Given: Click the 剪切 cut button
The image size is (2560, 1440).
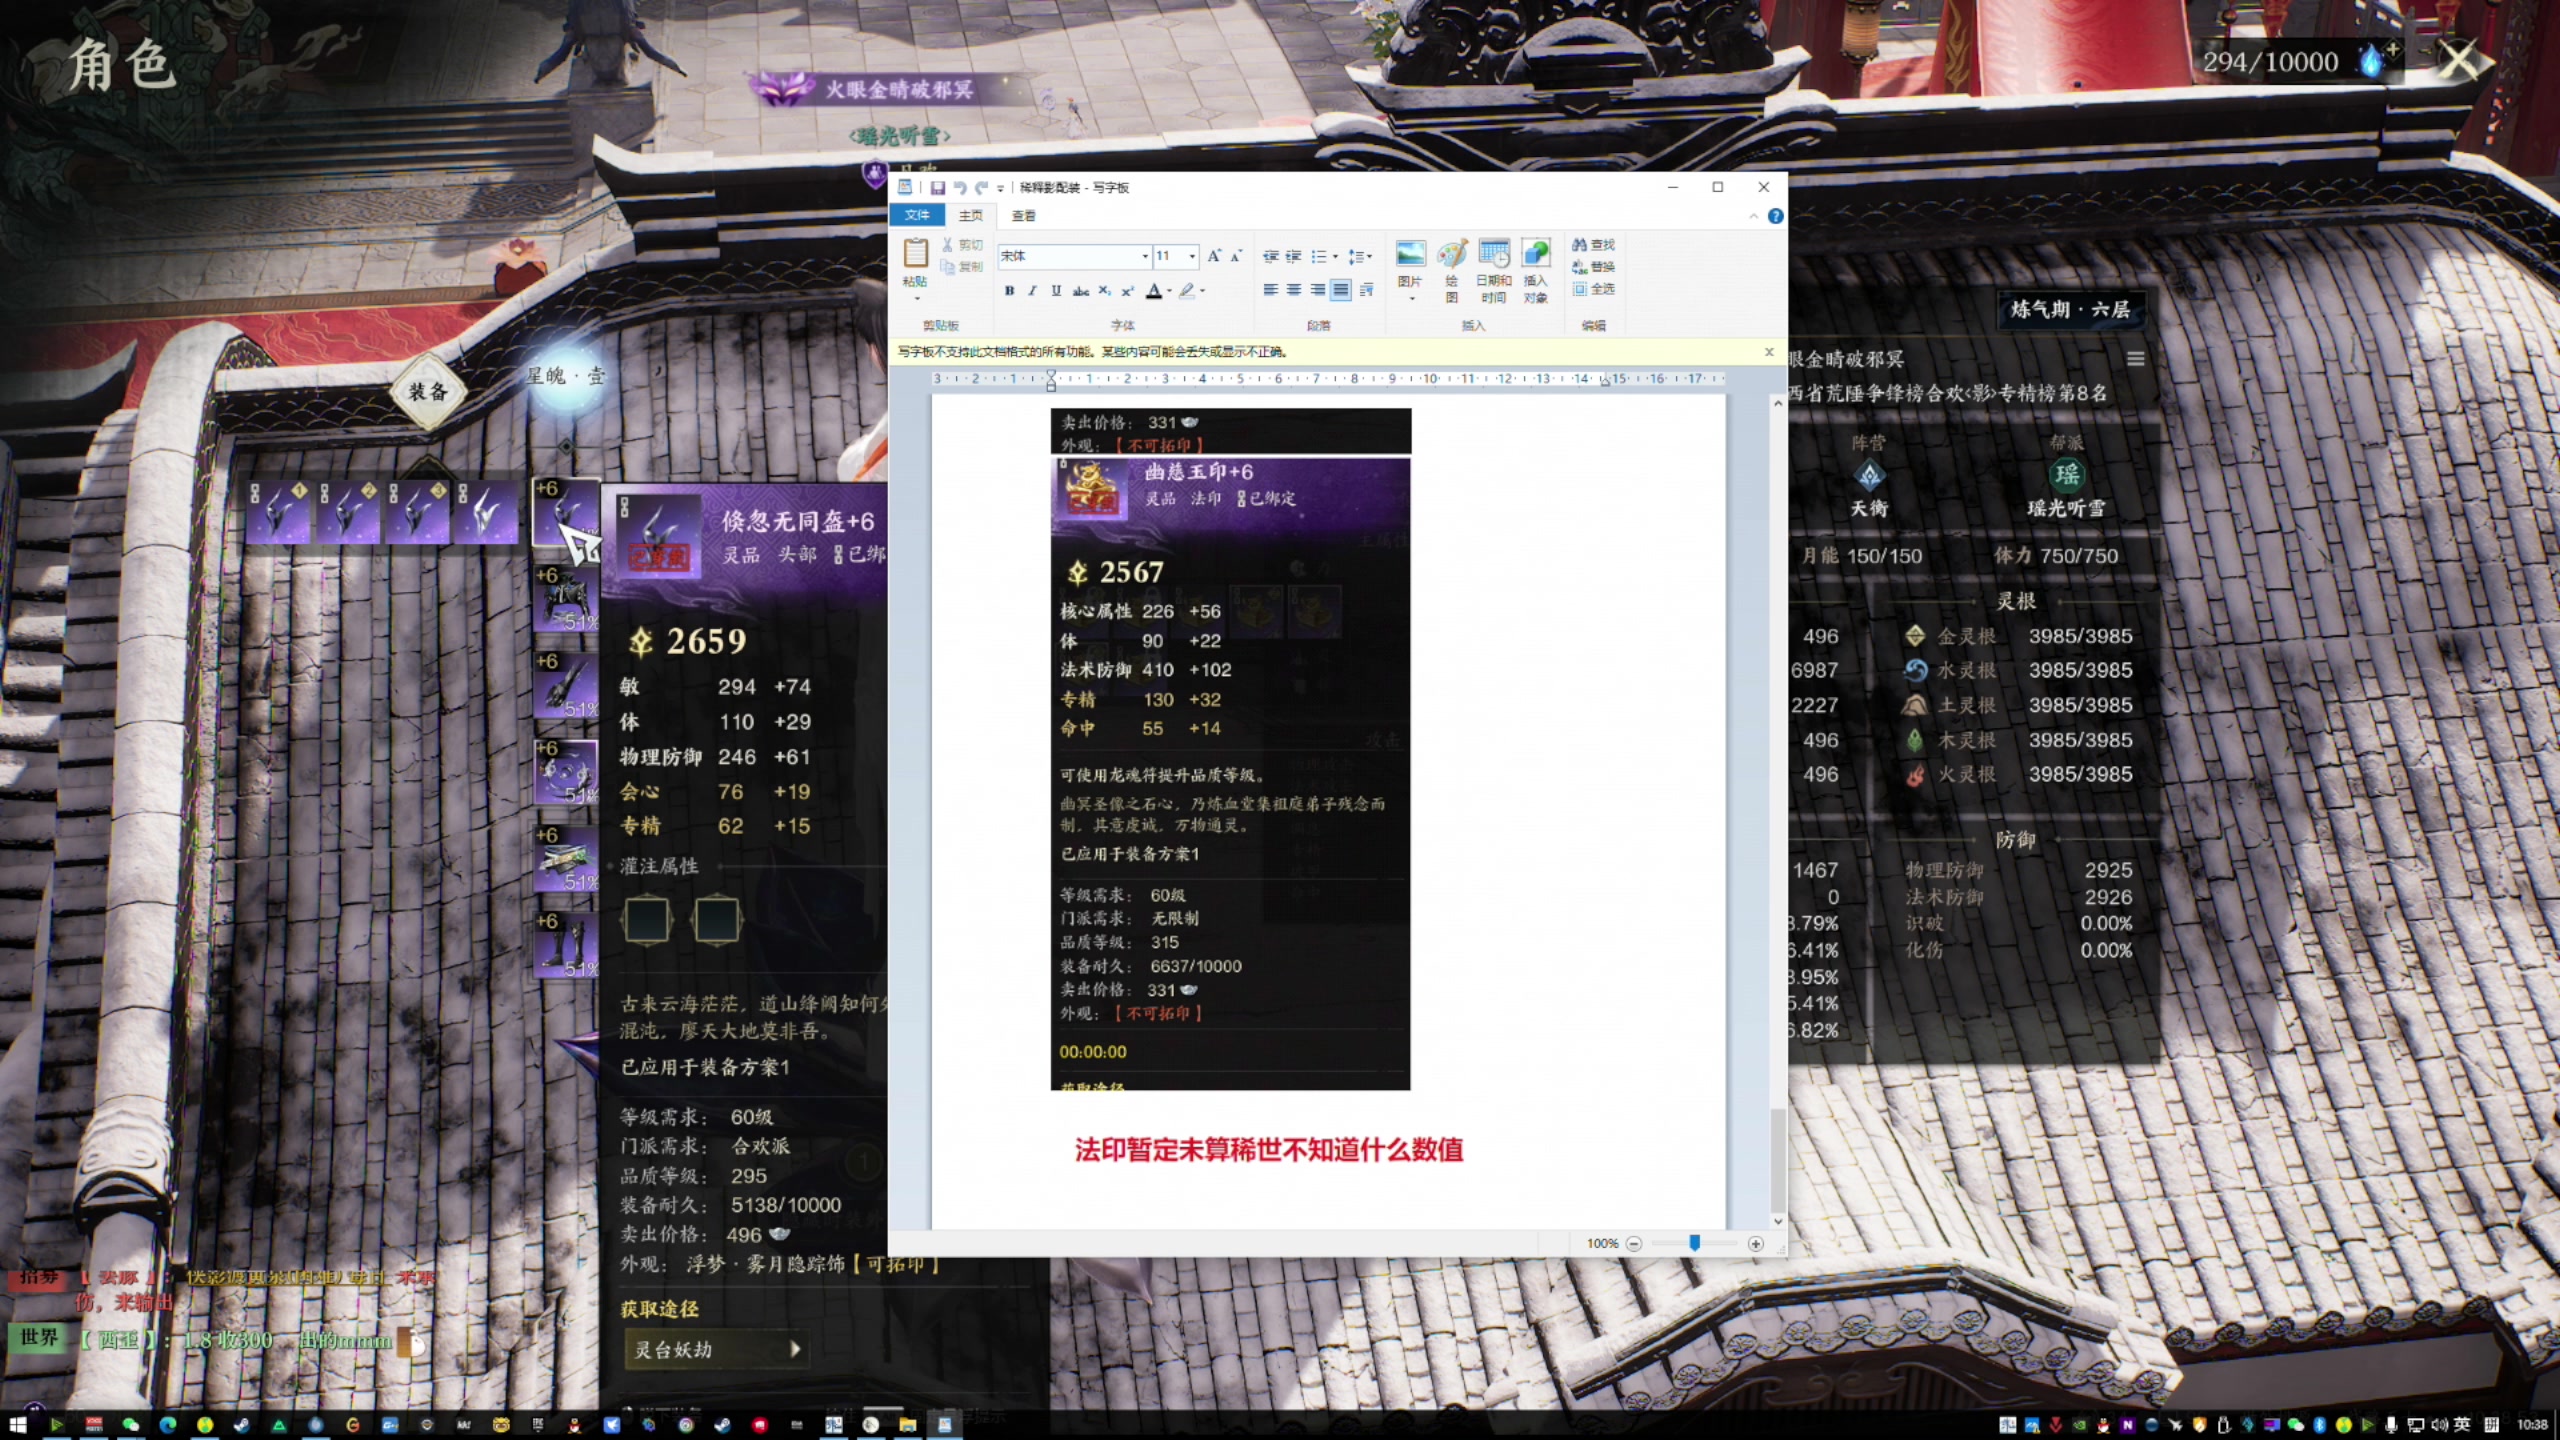Looking at the screenshot, I should tap(963, 245).
